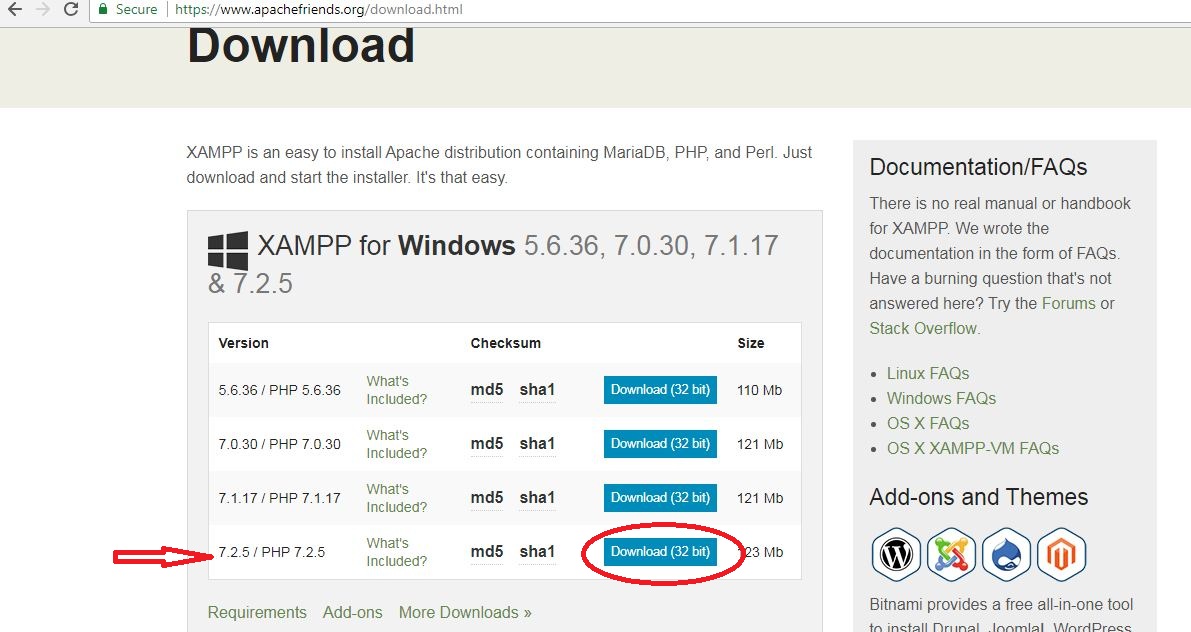Viewport: 1191px width, 632px height.
Task: Download XAMPP 7.2.5 32 bit
Action: coord(660,552)
